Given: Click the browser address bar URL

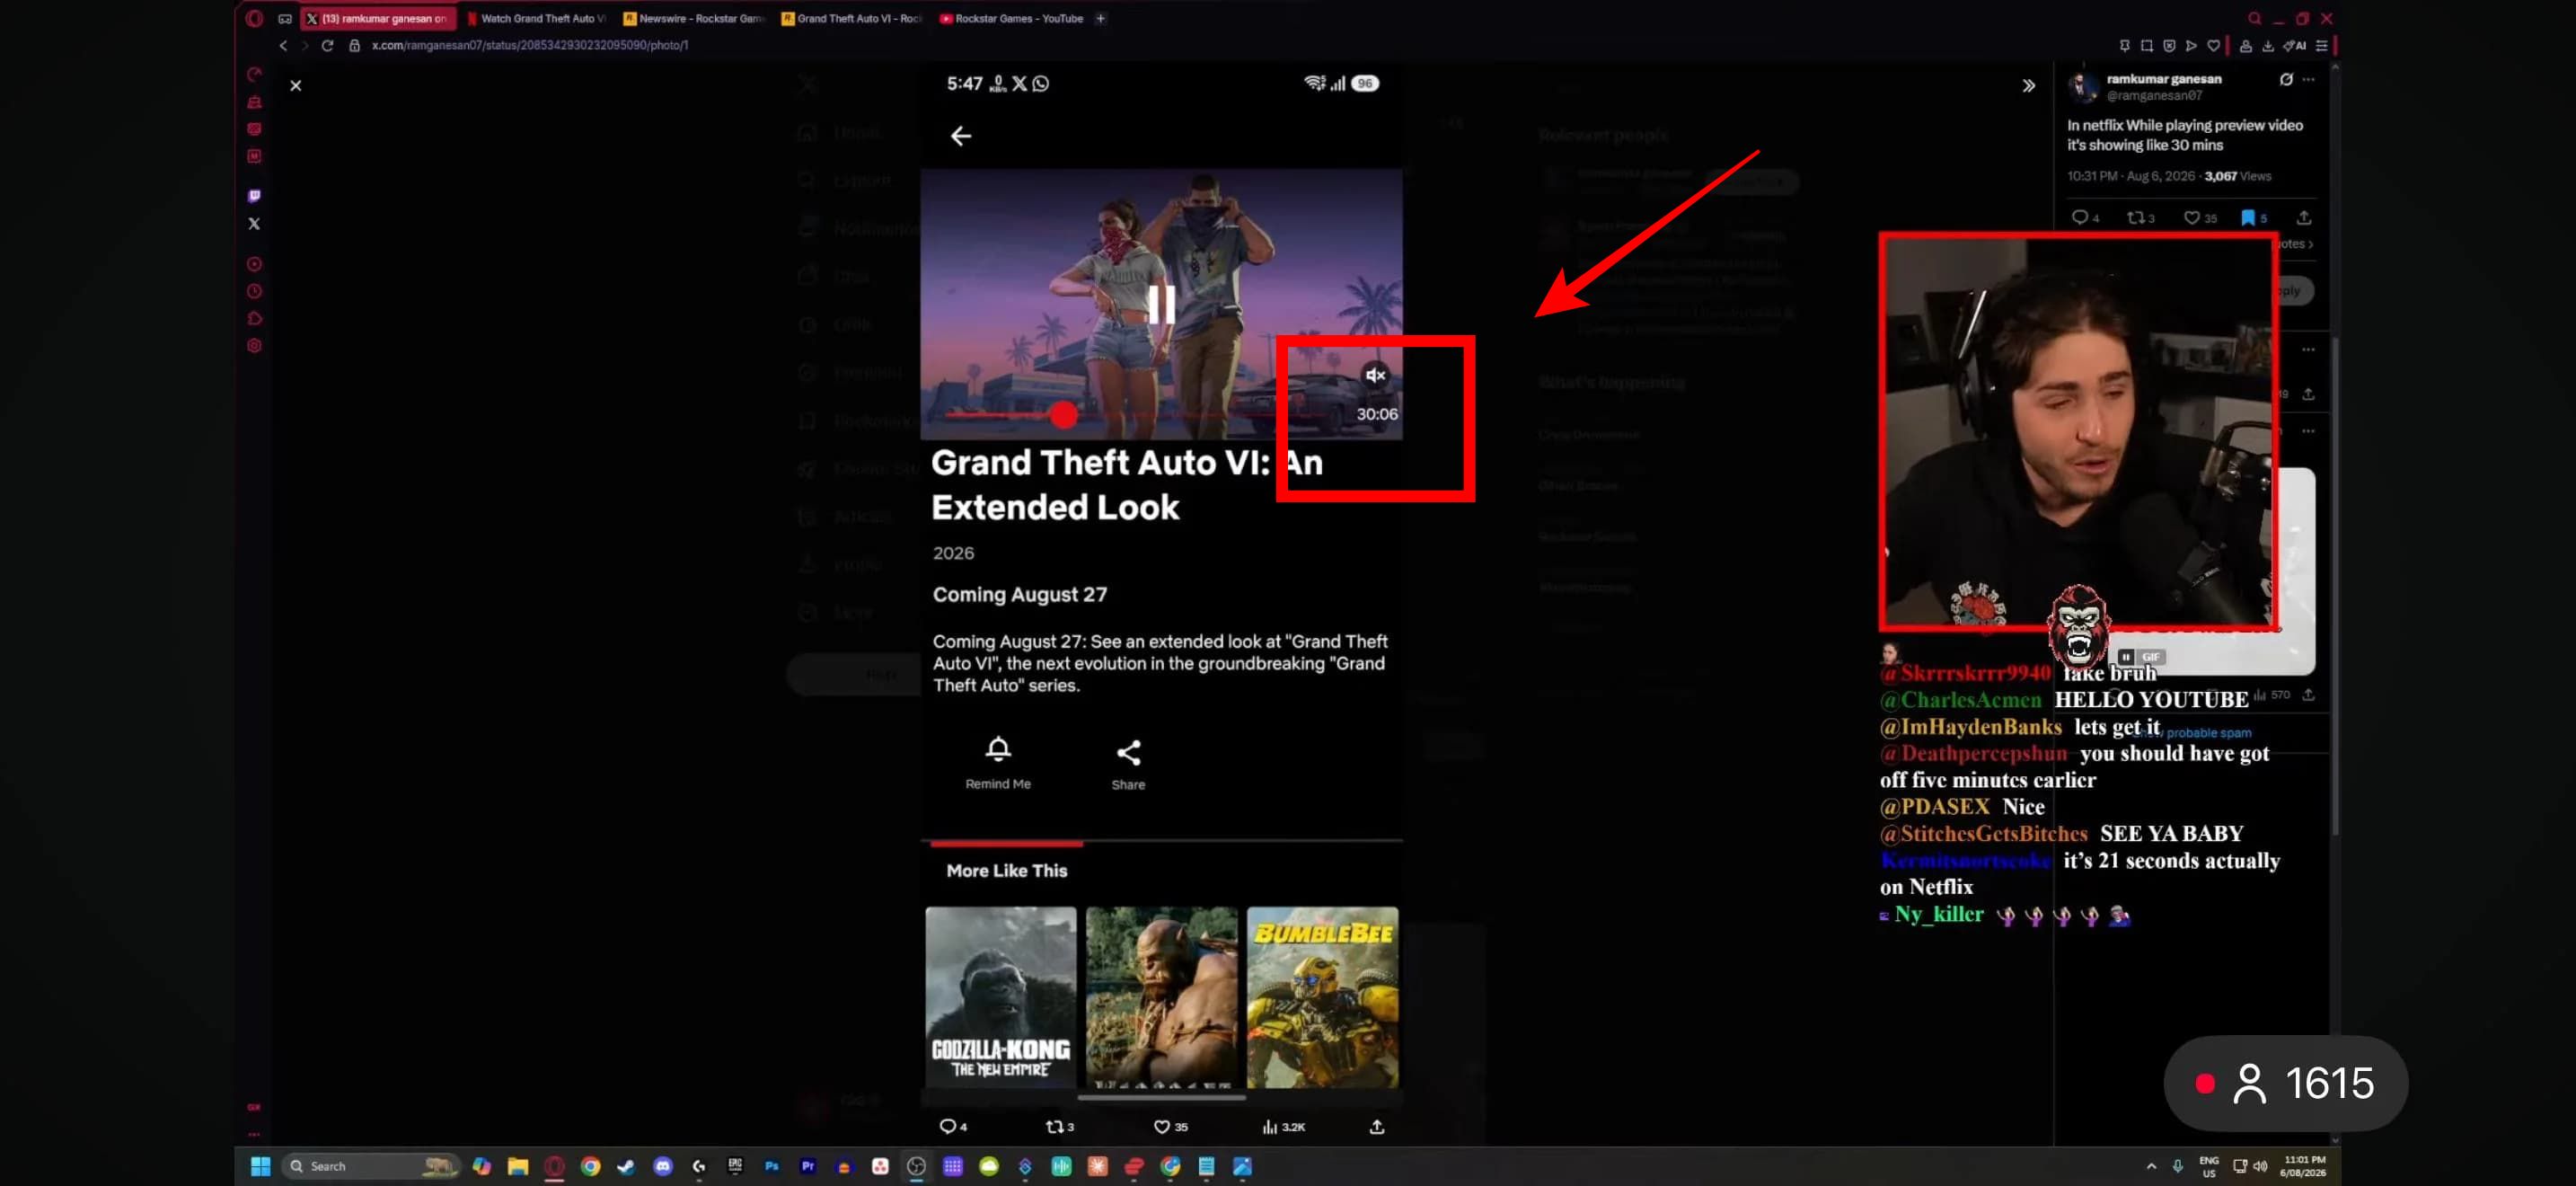Looking at the screenshot, I should (529, 45).
